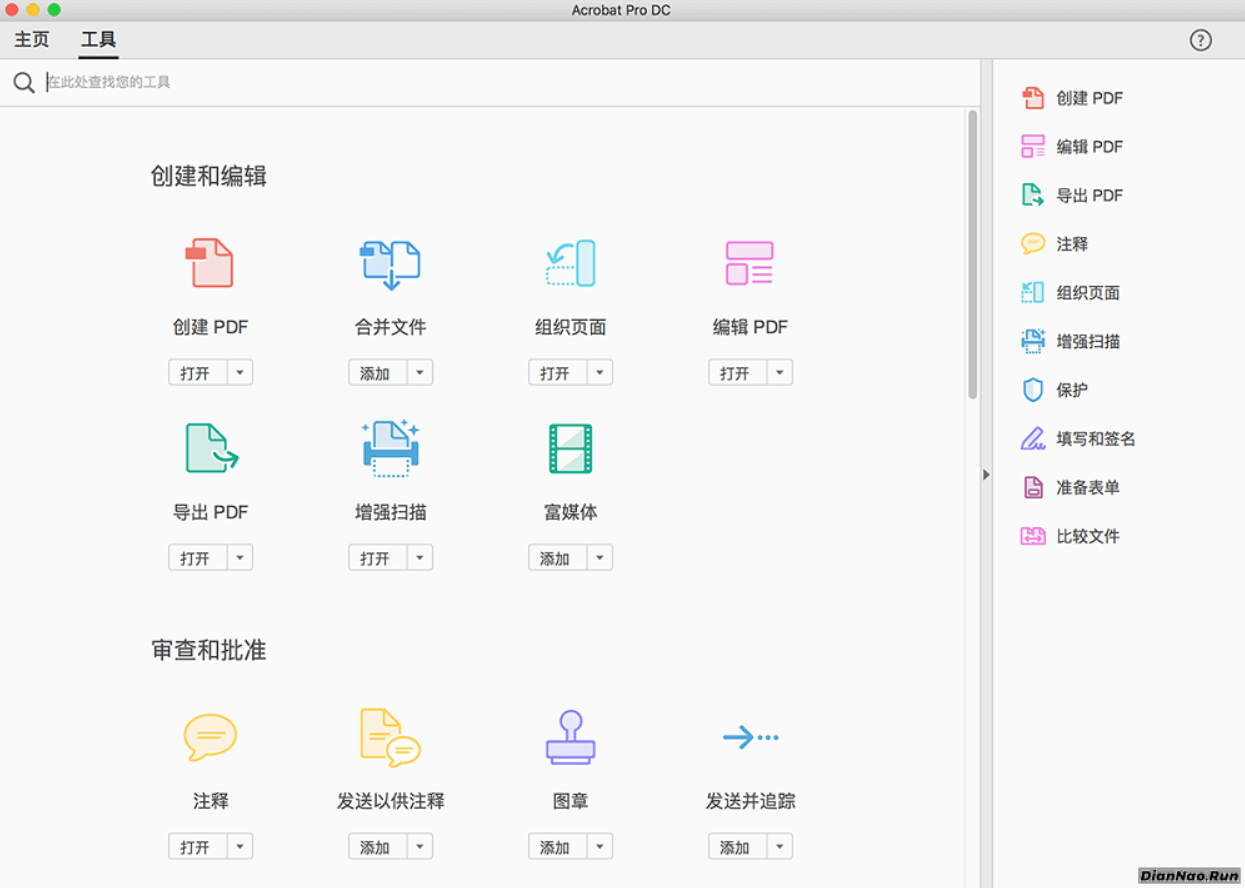The height and width of the screenshot is (888, 1245).
Task: Switch to the 工具 tab
Action: tap(98, 40)
